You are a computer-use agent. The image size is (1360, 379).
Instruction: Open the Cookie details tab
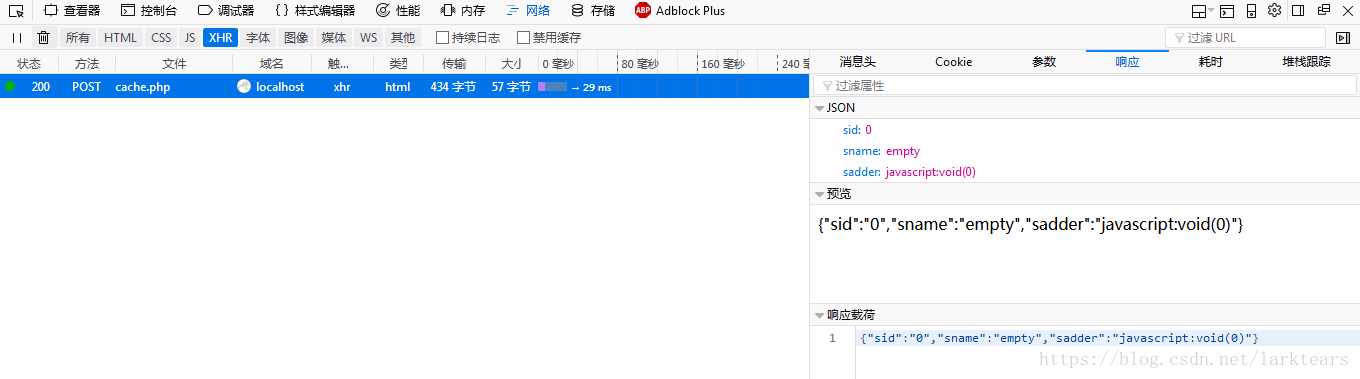coord(953,62)
